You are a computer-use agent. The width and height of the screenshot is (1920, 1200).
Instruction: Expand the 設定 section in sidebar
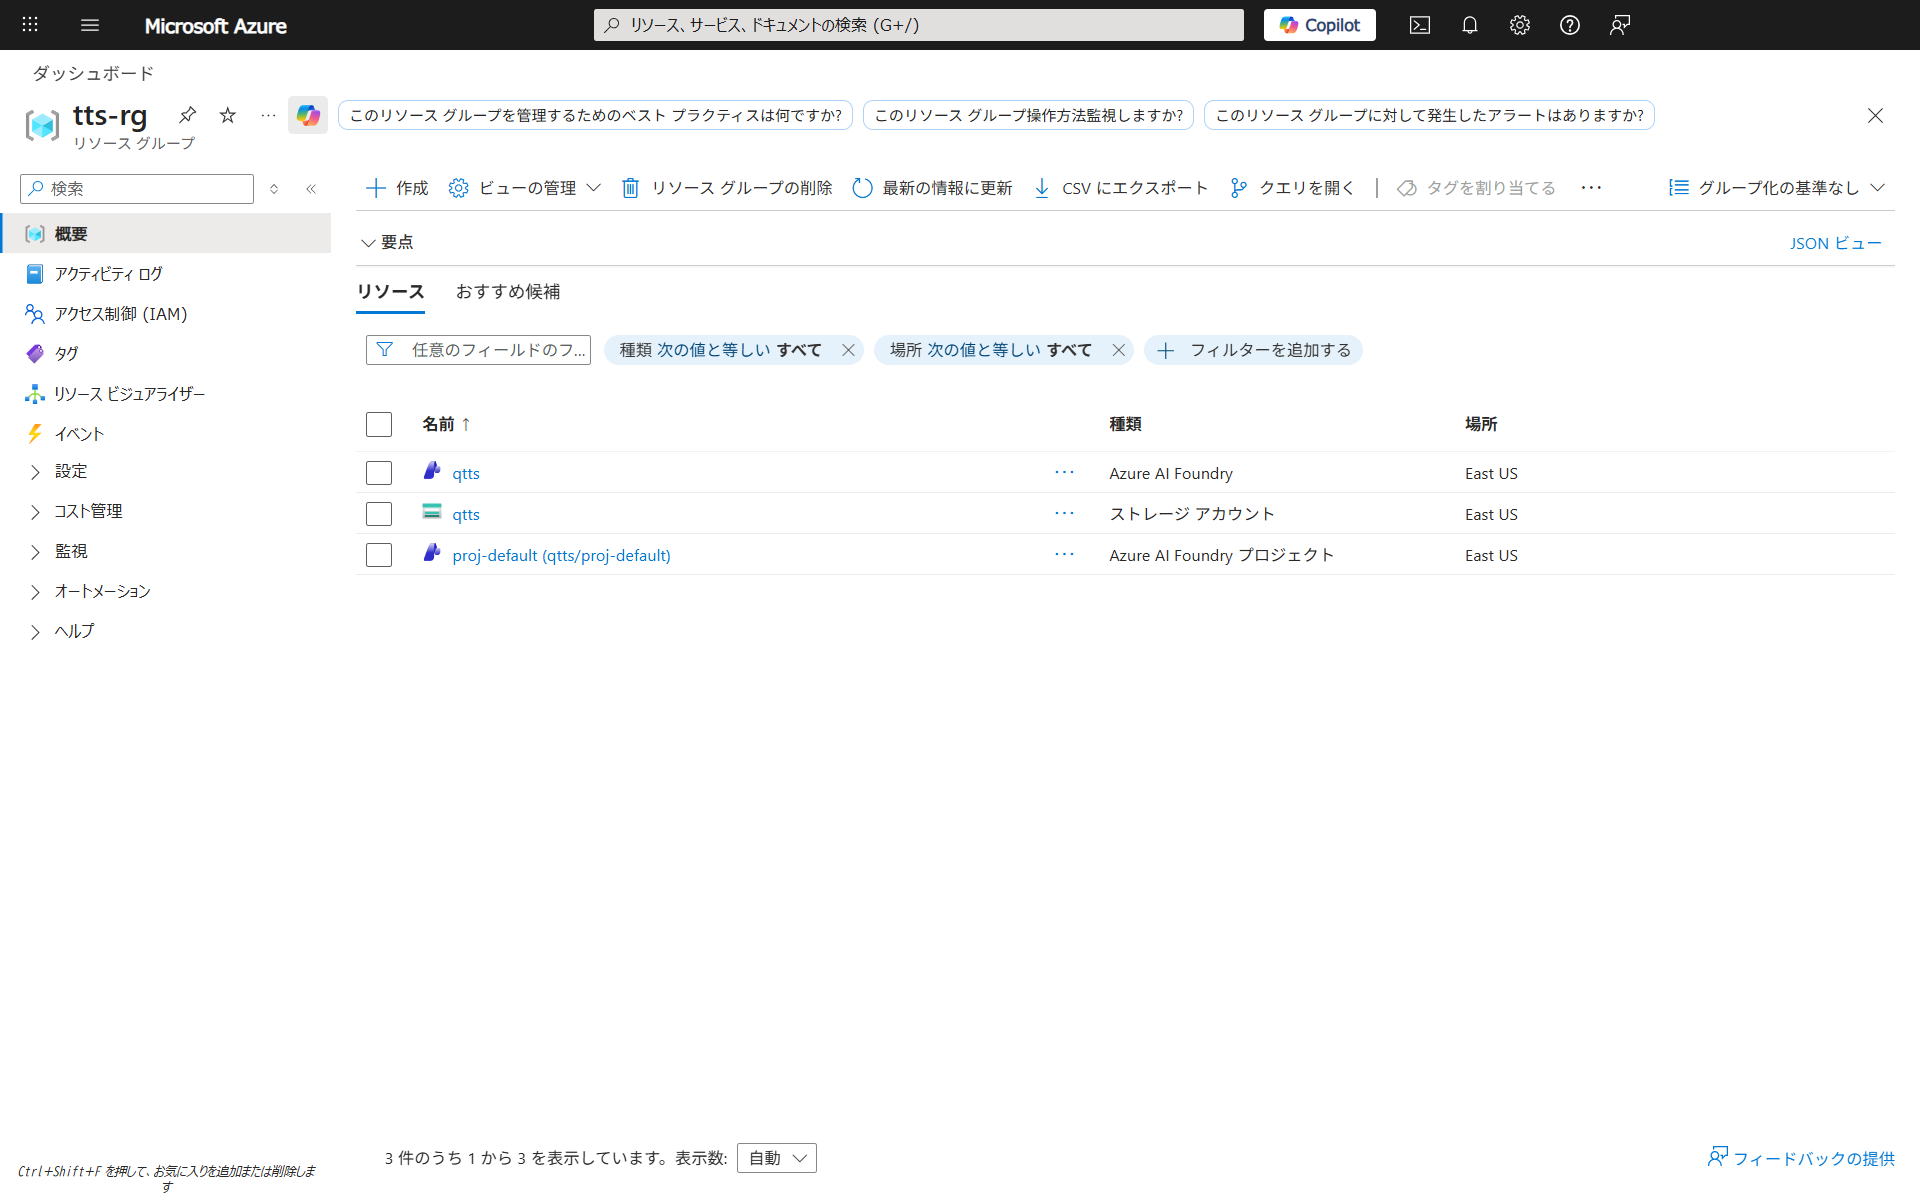pos(70,471)
